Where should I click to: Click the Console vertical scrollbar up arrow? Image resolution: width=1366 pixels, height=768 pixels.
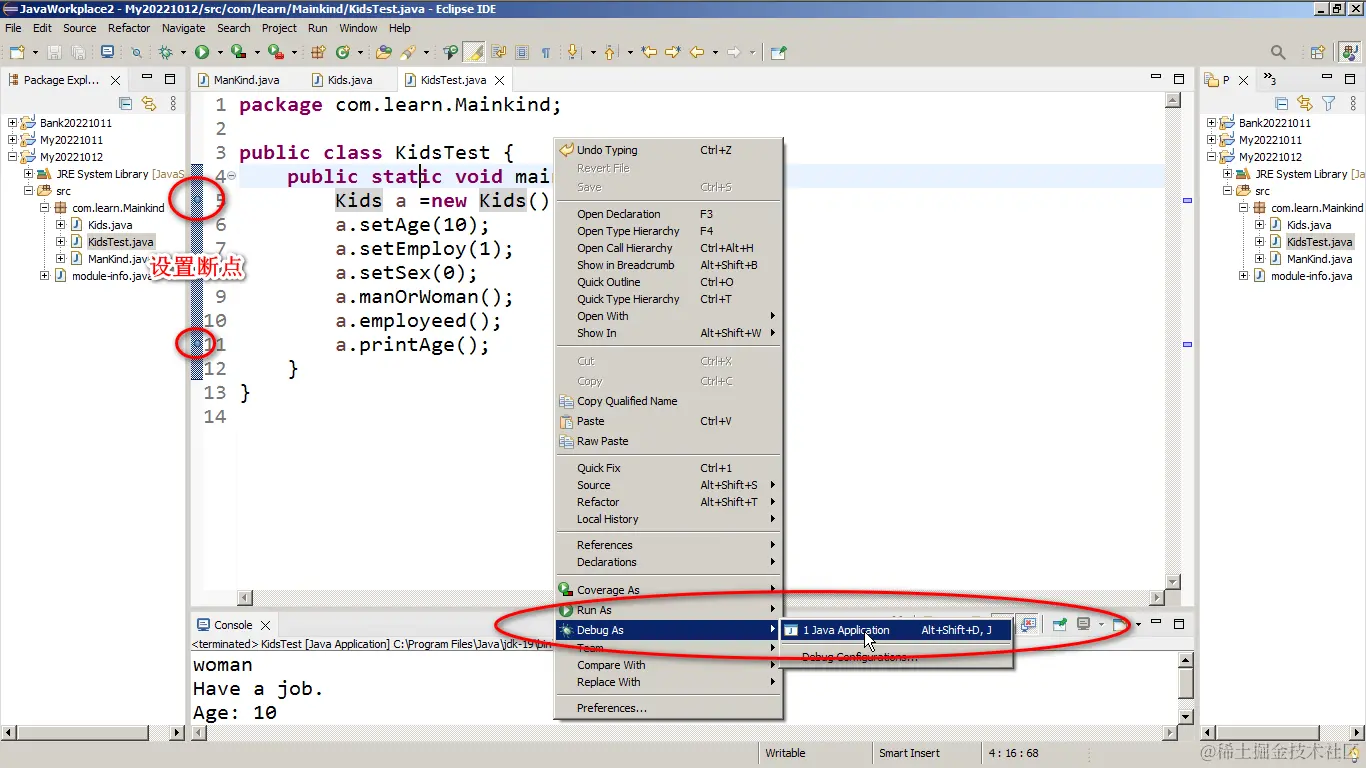coord(1187,662)
